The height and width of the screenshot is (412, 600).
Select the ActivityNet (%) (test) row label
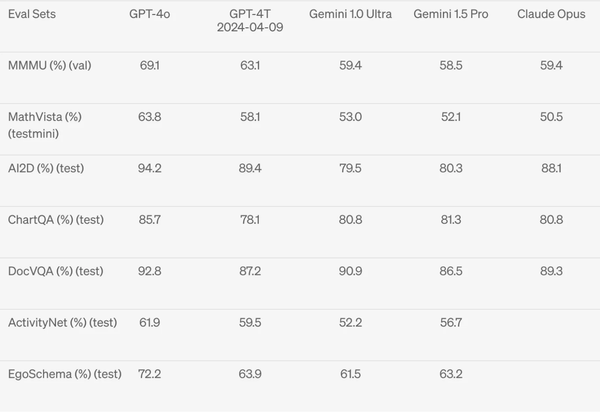click(62, 322)
